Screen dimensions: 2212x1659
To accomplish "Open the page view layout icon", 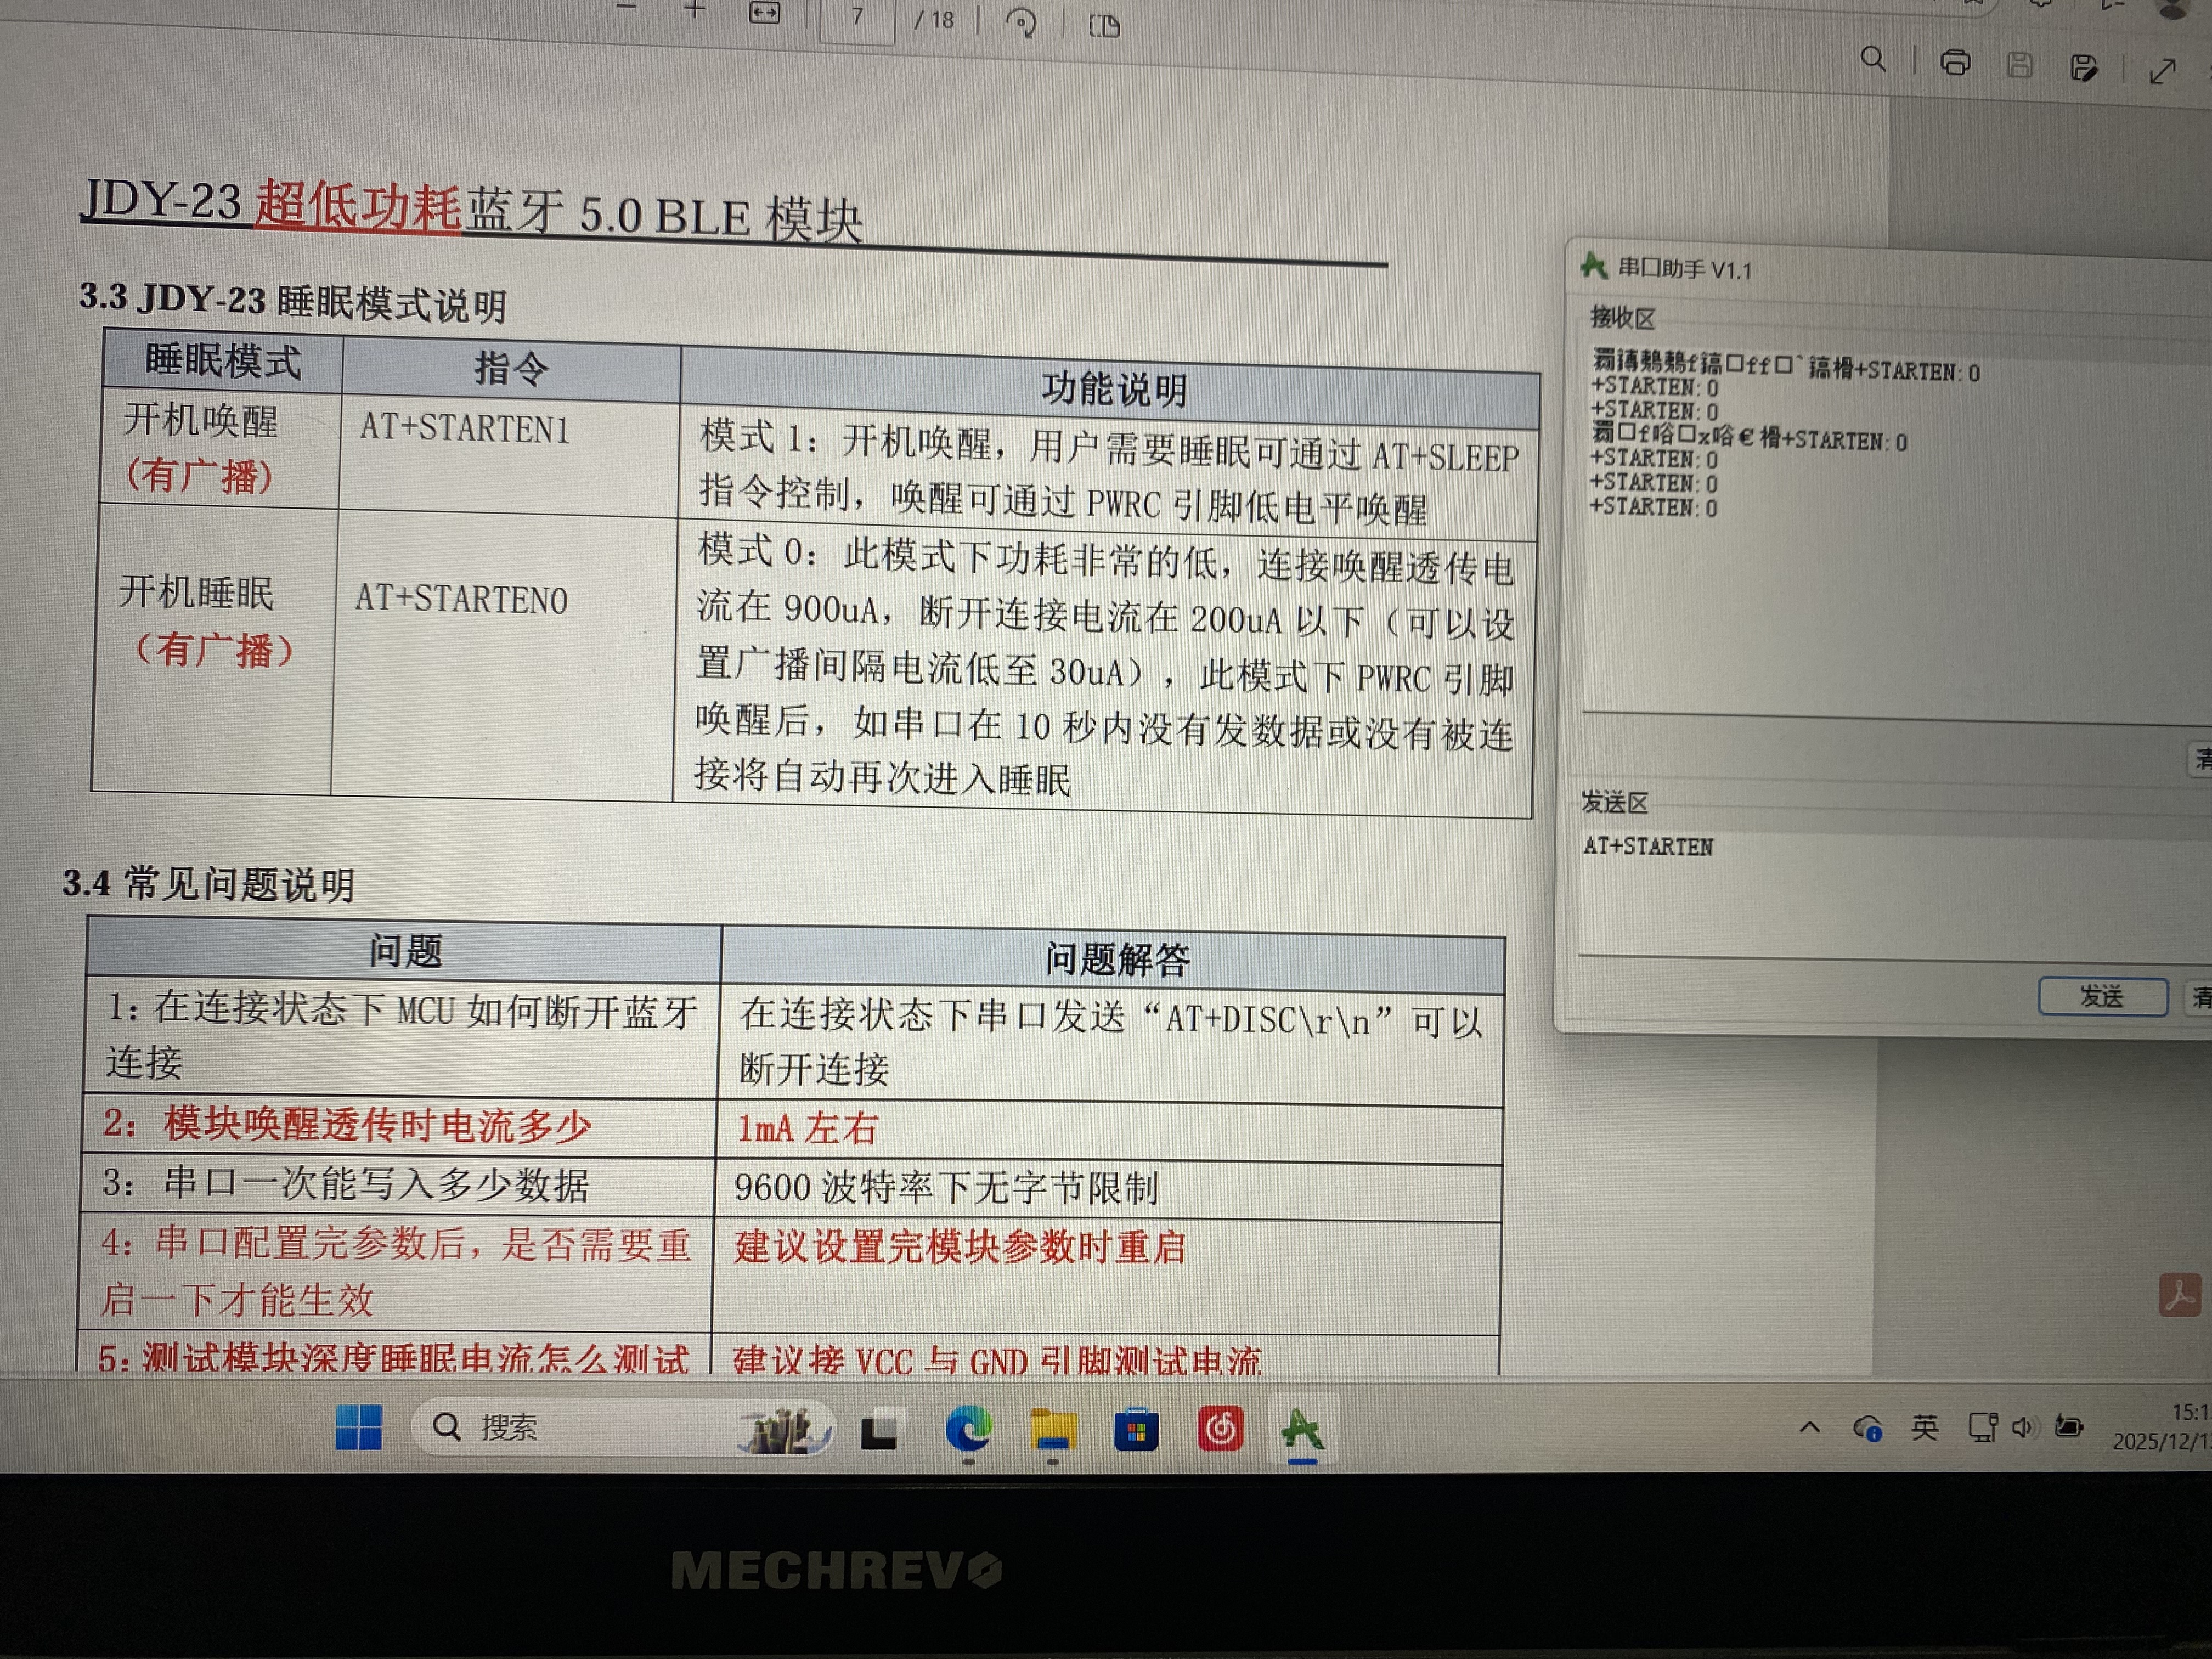I will click(1104, 26).
